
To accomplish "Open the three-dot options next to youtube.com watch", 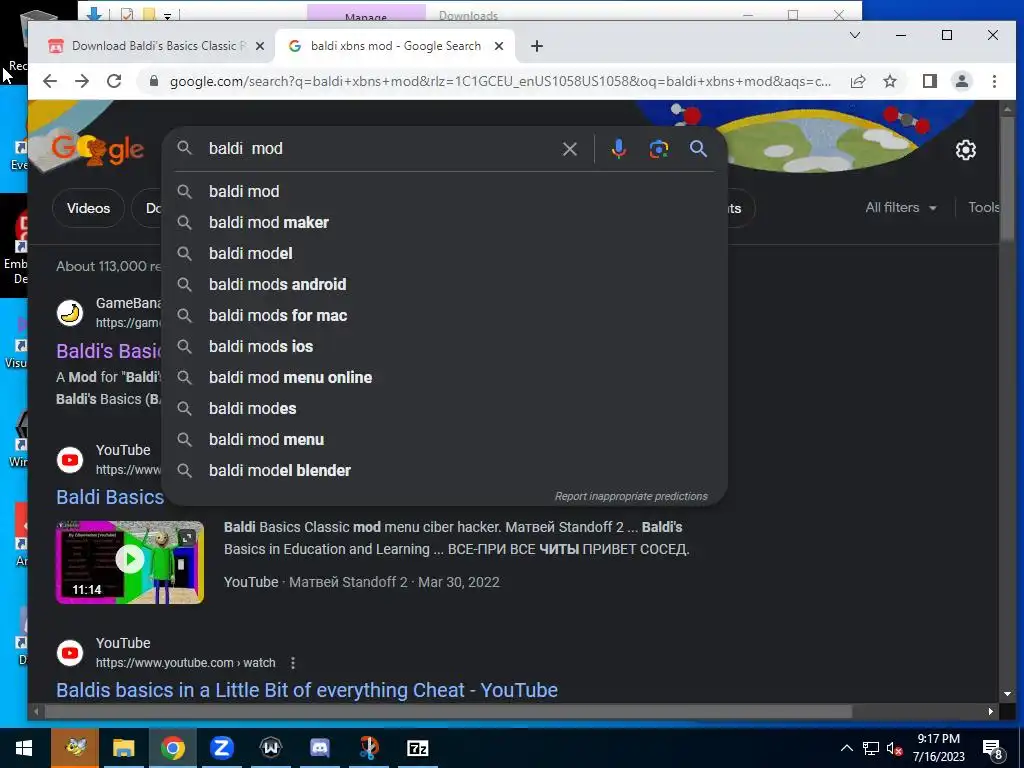I will click(x=293, y=663).
